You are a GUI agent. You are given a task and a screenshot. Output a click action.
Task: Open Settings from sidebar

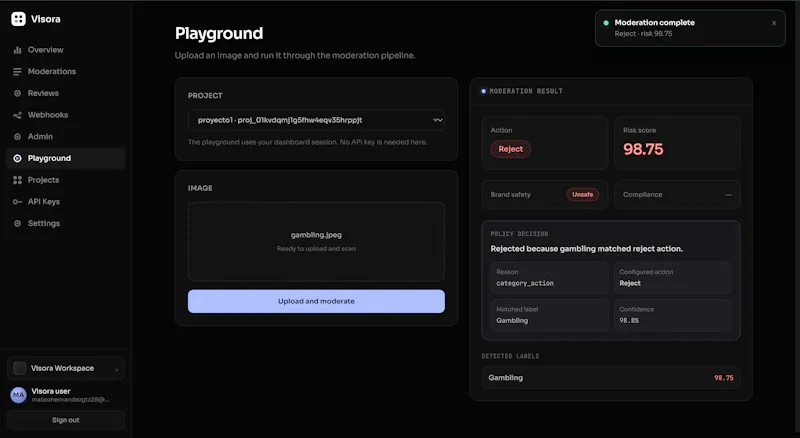(x=65, y=224)
